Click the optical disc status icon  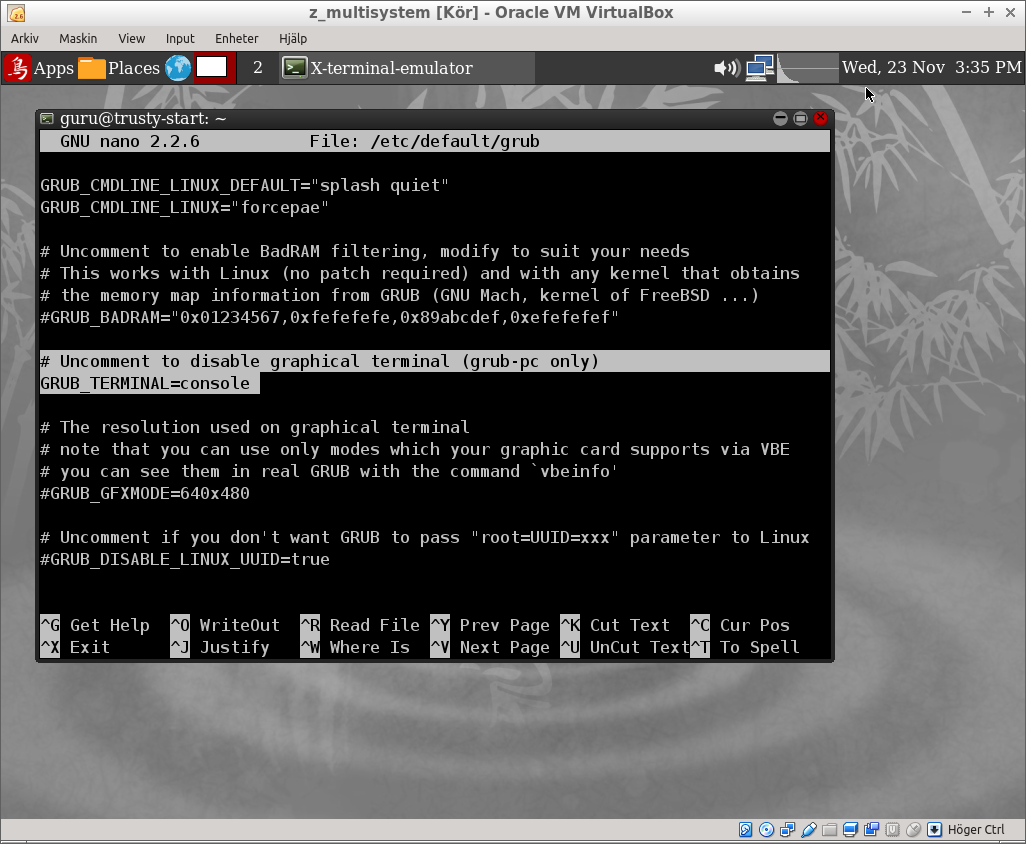(x=767, y=830)
